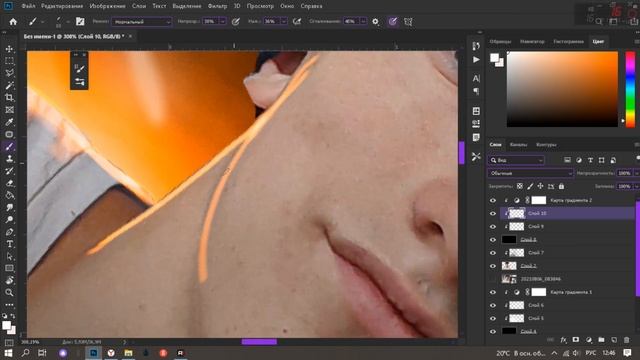Viewport: 640px width, 360px height.
Task: Open the layer filter type dropdown
Action: 516,160
